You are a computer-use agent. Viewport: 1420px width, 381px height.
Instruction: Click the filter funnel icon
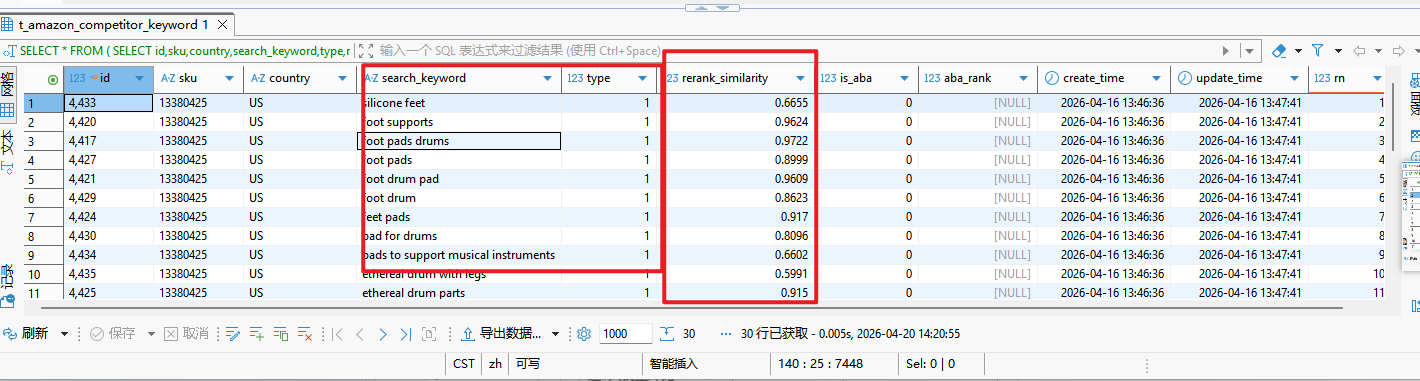(x=1317, y=50)
